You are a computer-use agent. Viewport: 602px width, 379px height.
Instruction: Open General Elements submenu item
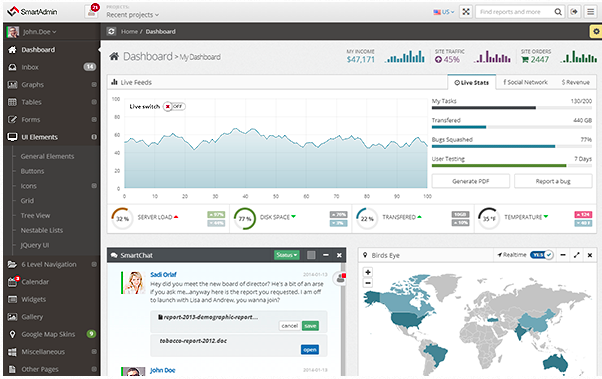[x=47, y=156]
